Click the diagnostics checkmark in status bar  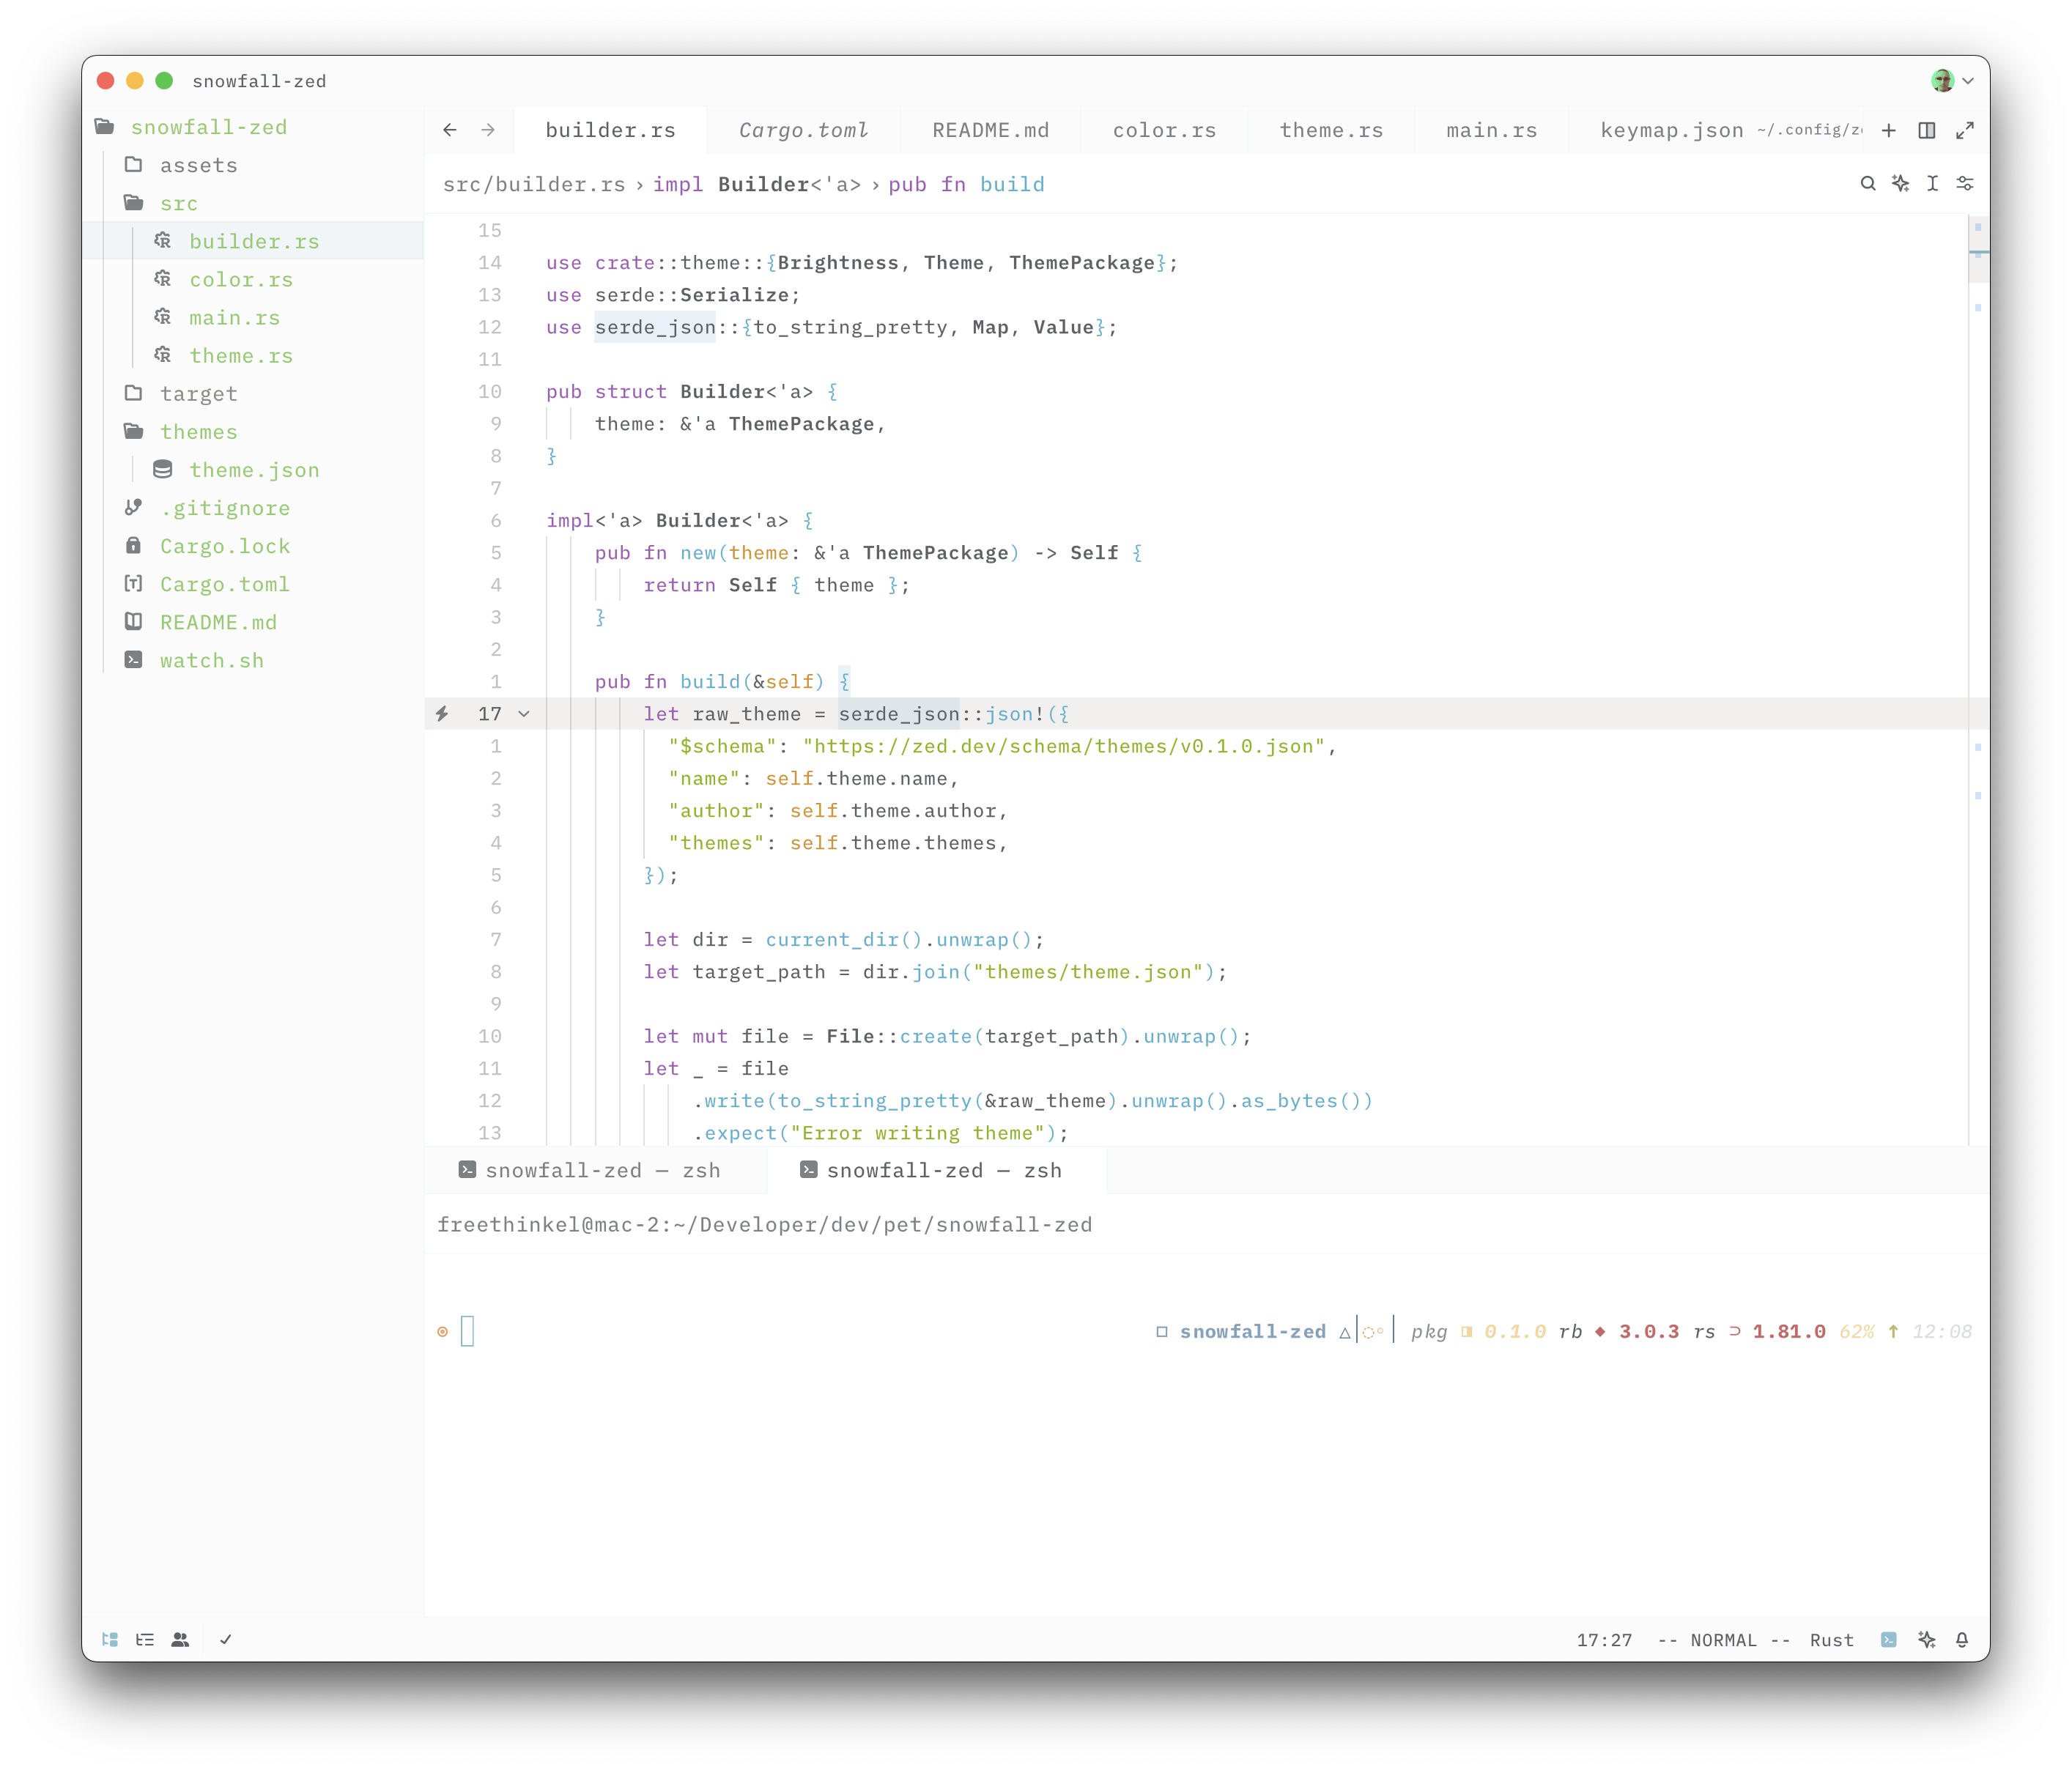click(x=226, y=1640)
